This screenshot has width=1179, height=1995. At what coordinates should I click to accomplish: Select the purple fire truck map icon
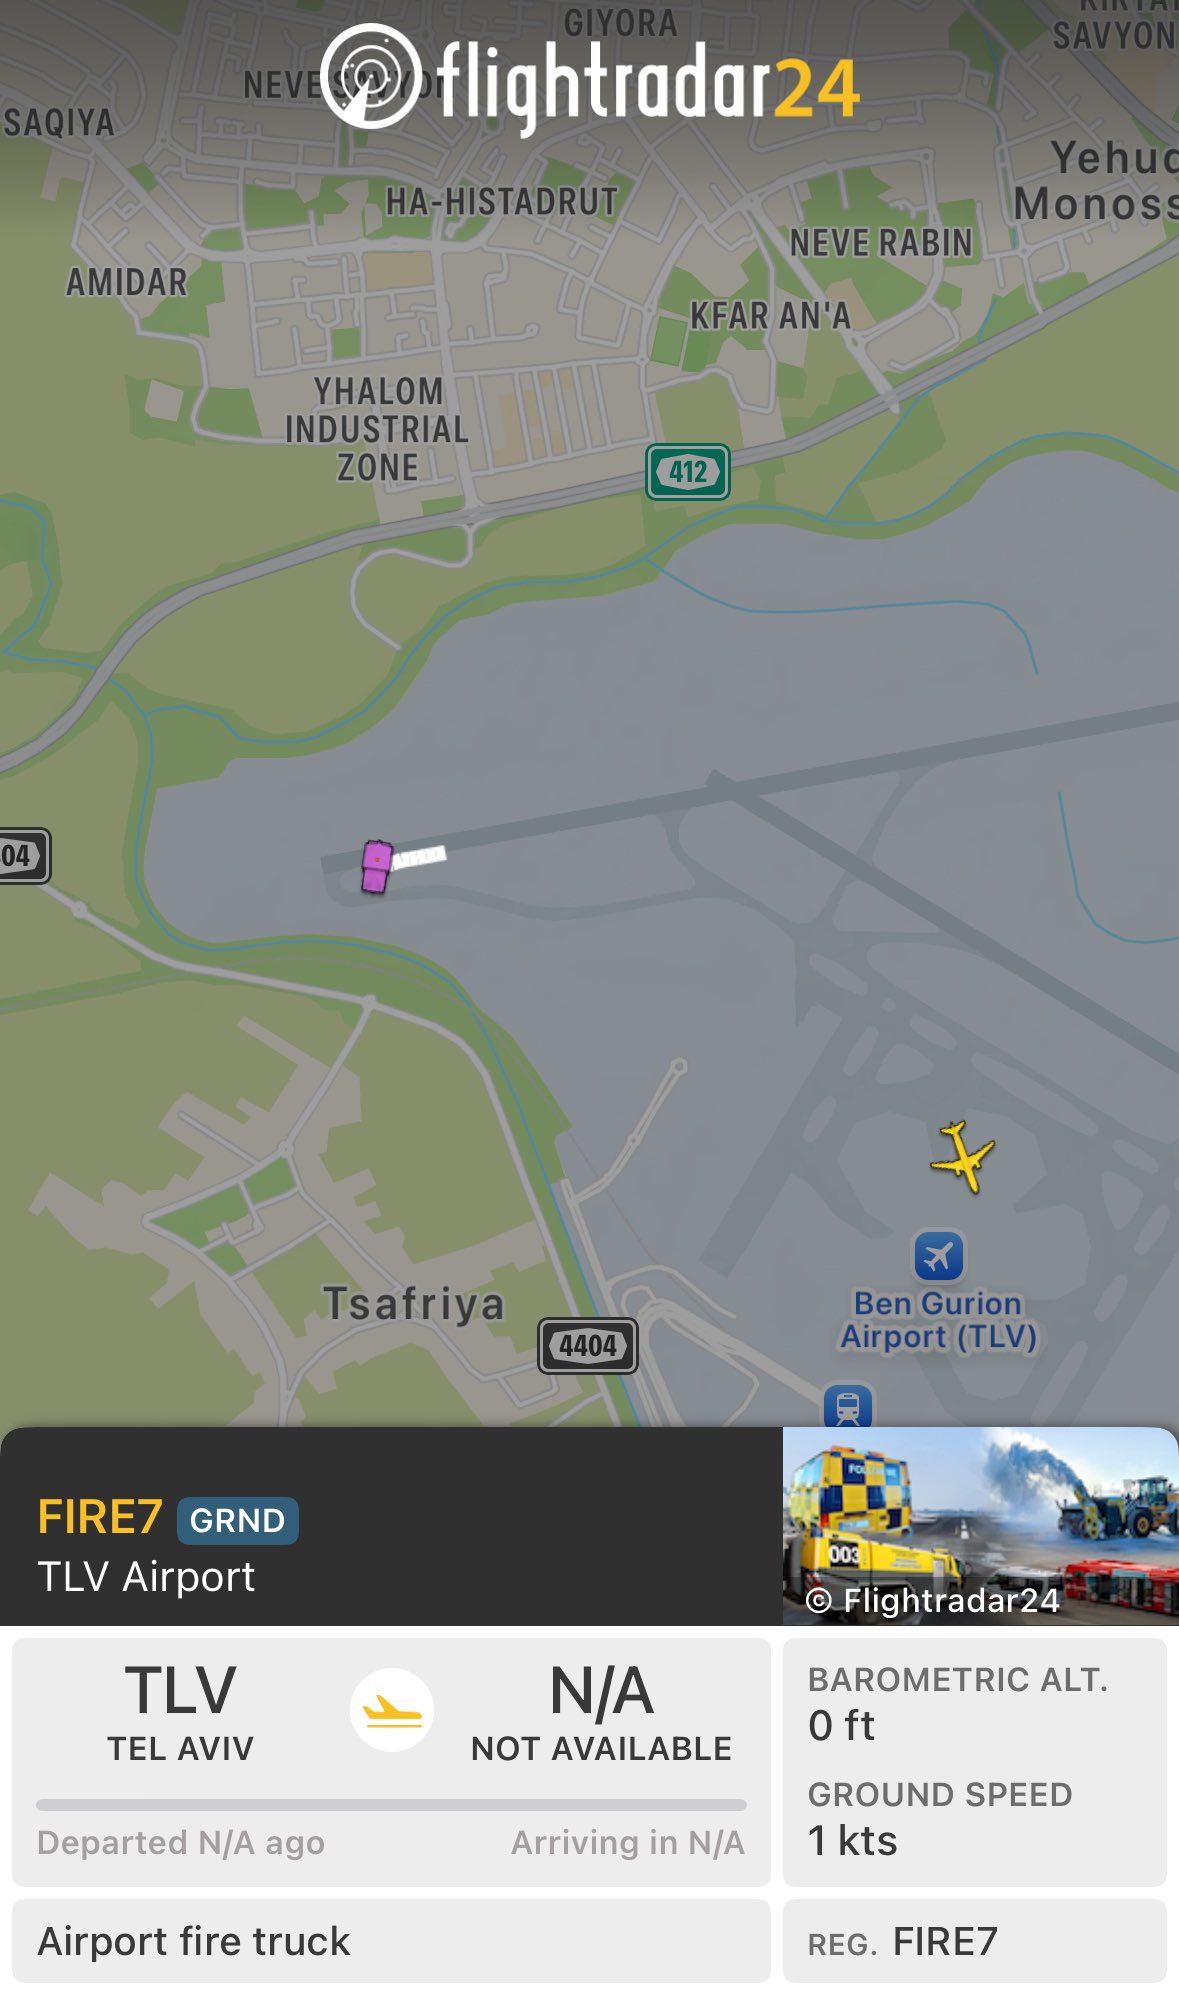click(376, 866)
